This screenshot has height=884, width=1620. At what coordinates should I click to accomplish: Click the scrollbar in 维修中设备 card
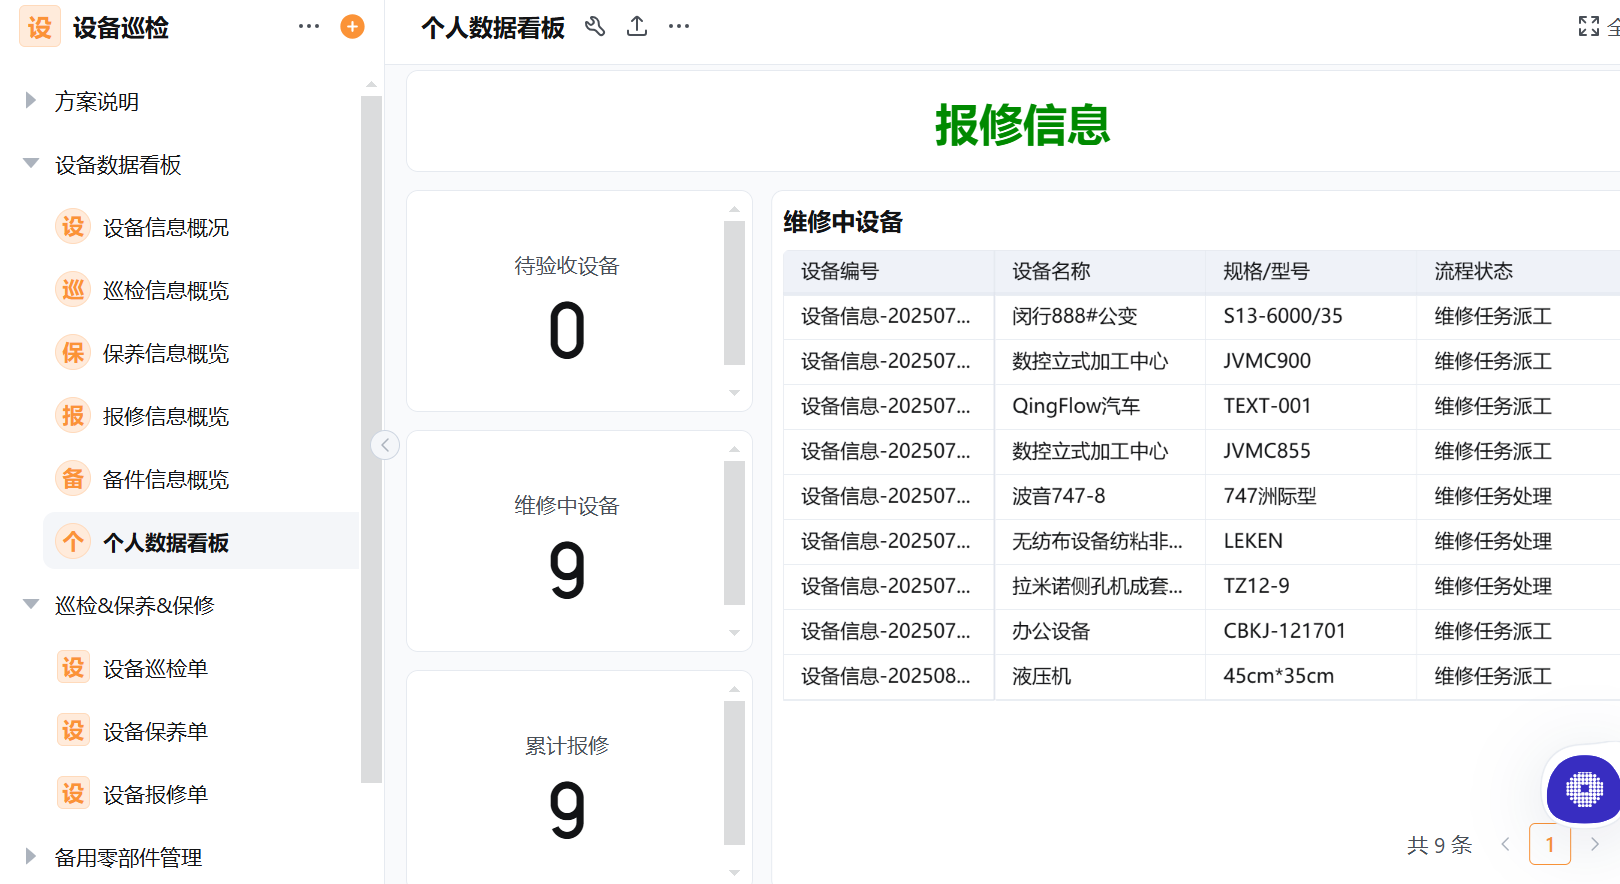(x=734, y=533)
